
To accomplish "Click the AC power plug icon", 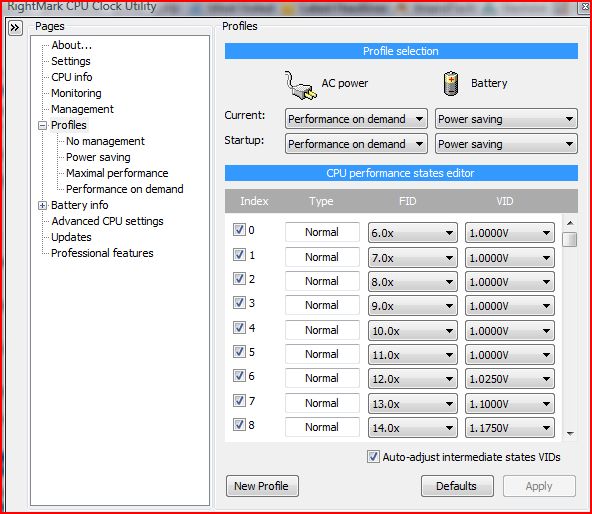I will (x=300, y=85).
